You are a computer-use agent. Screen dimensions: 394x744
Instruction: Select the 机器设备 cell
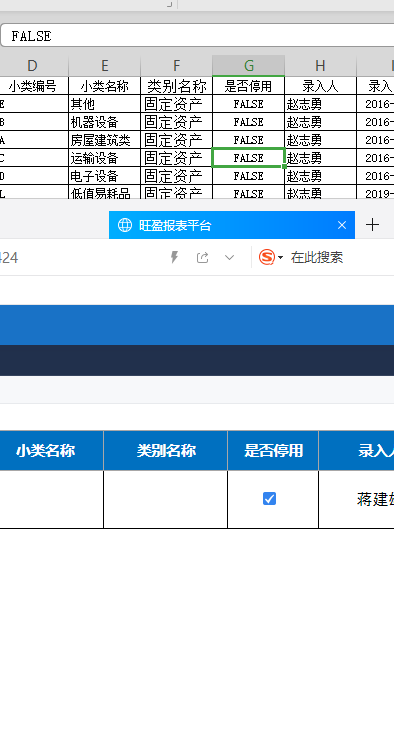[x=104, y=122]
